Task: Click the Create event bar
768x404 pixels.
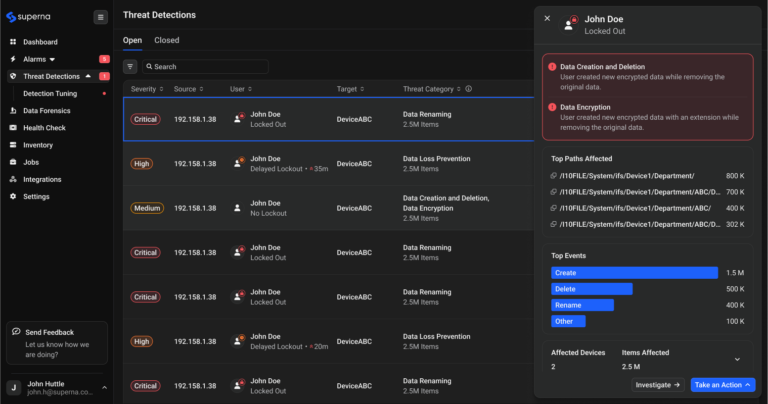Action: point(634,273)
